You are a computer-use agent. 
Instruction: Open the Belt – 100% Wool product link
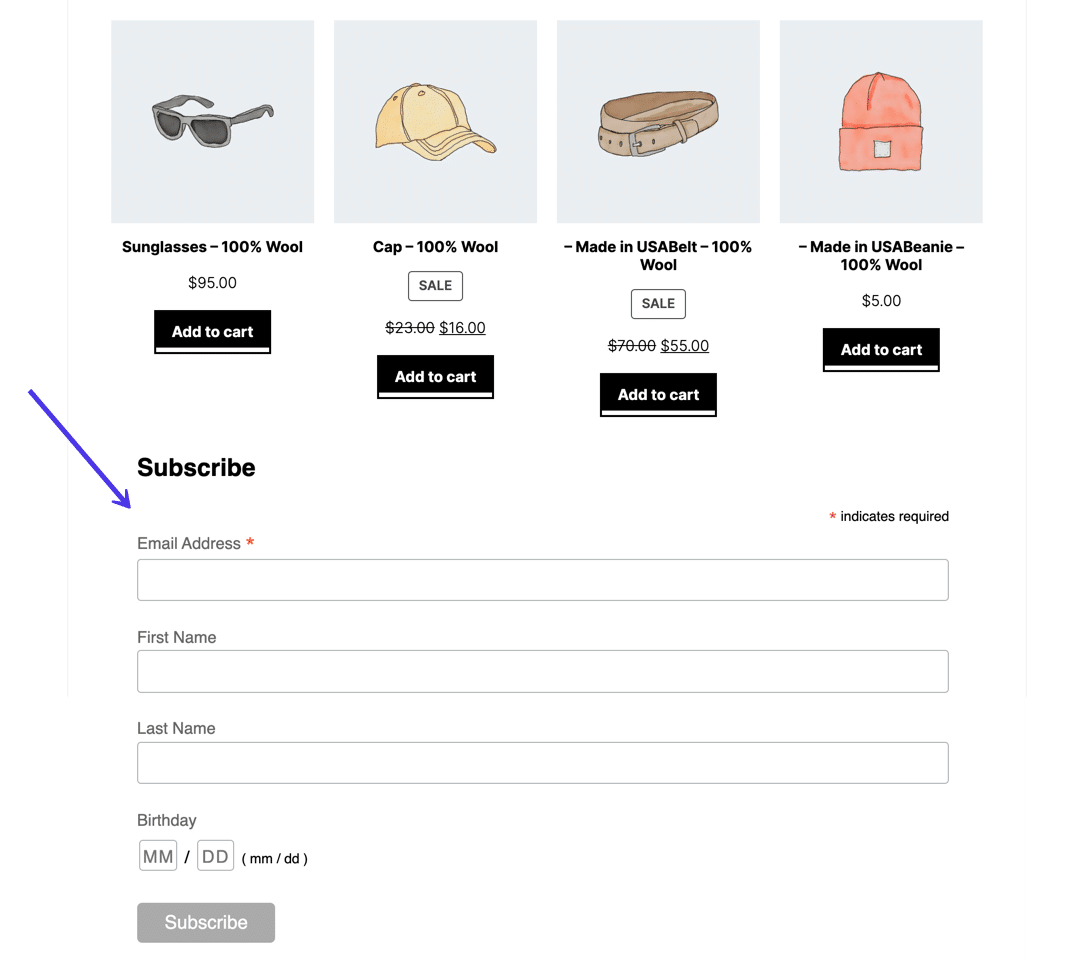pos(658,255)
